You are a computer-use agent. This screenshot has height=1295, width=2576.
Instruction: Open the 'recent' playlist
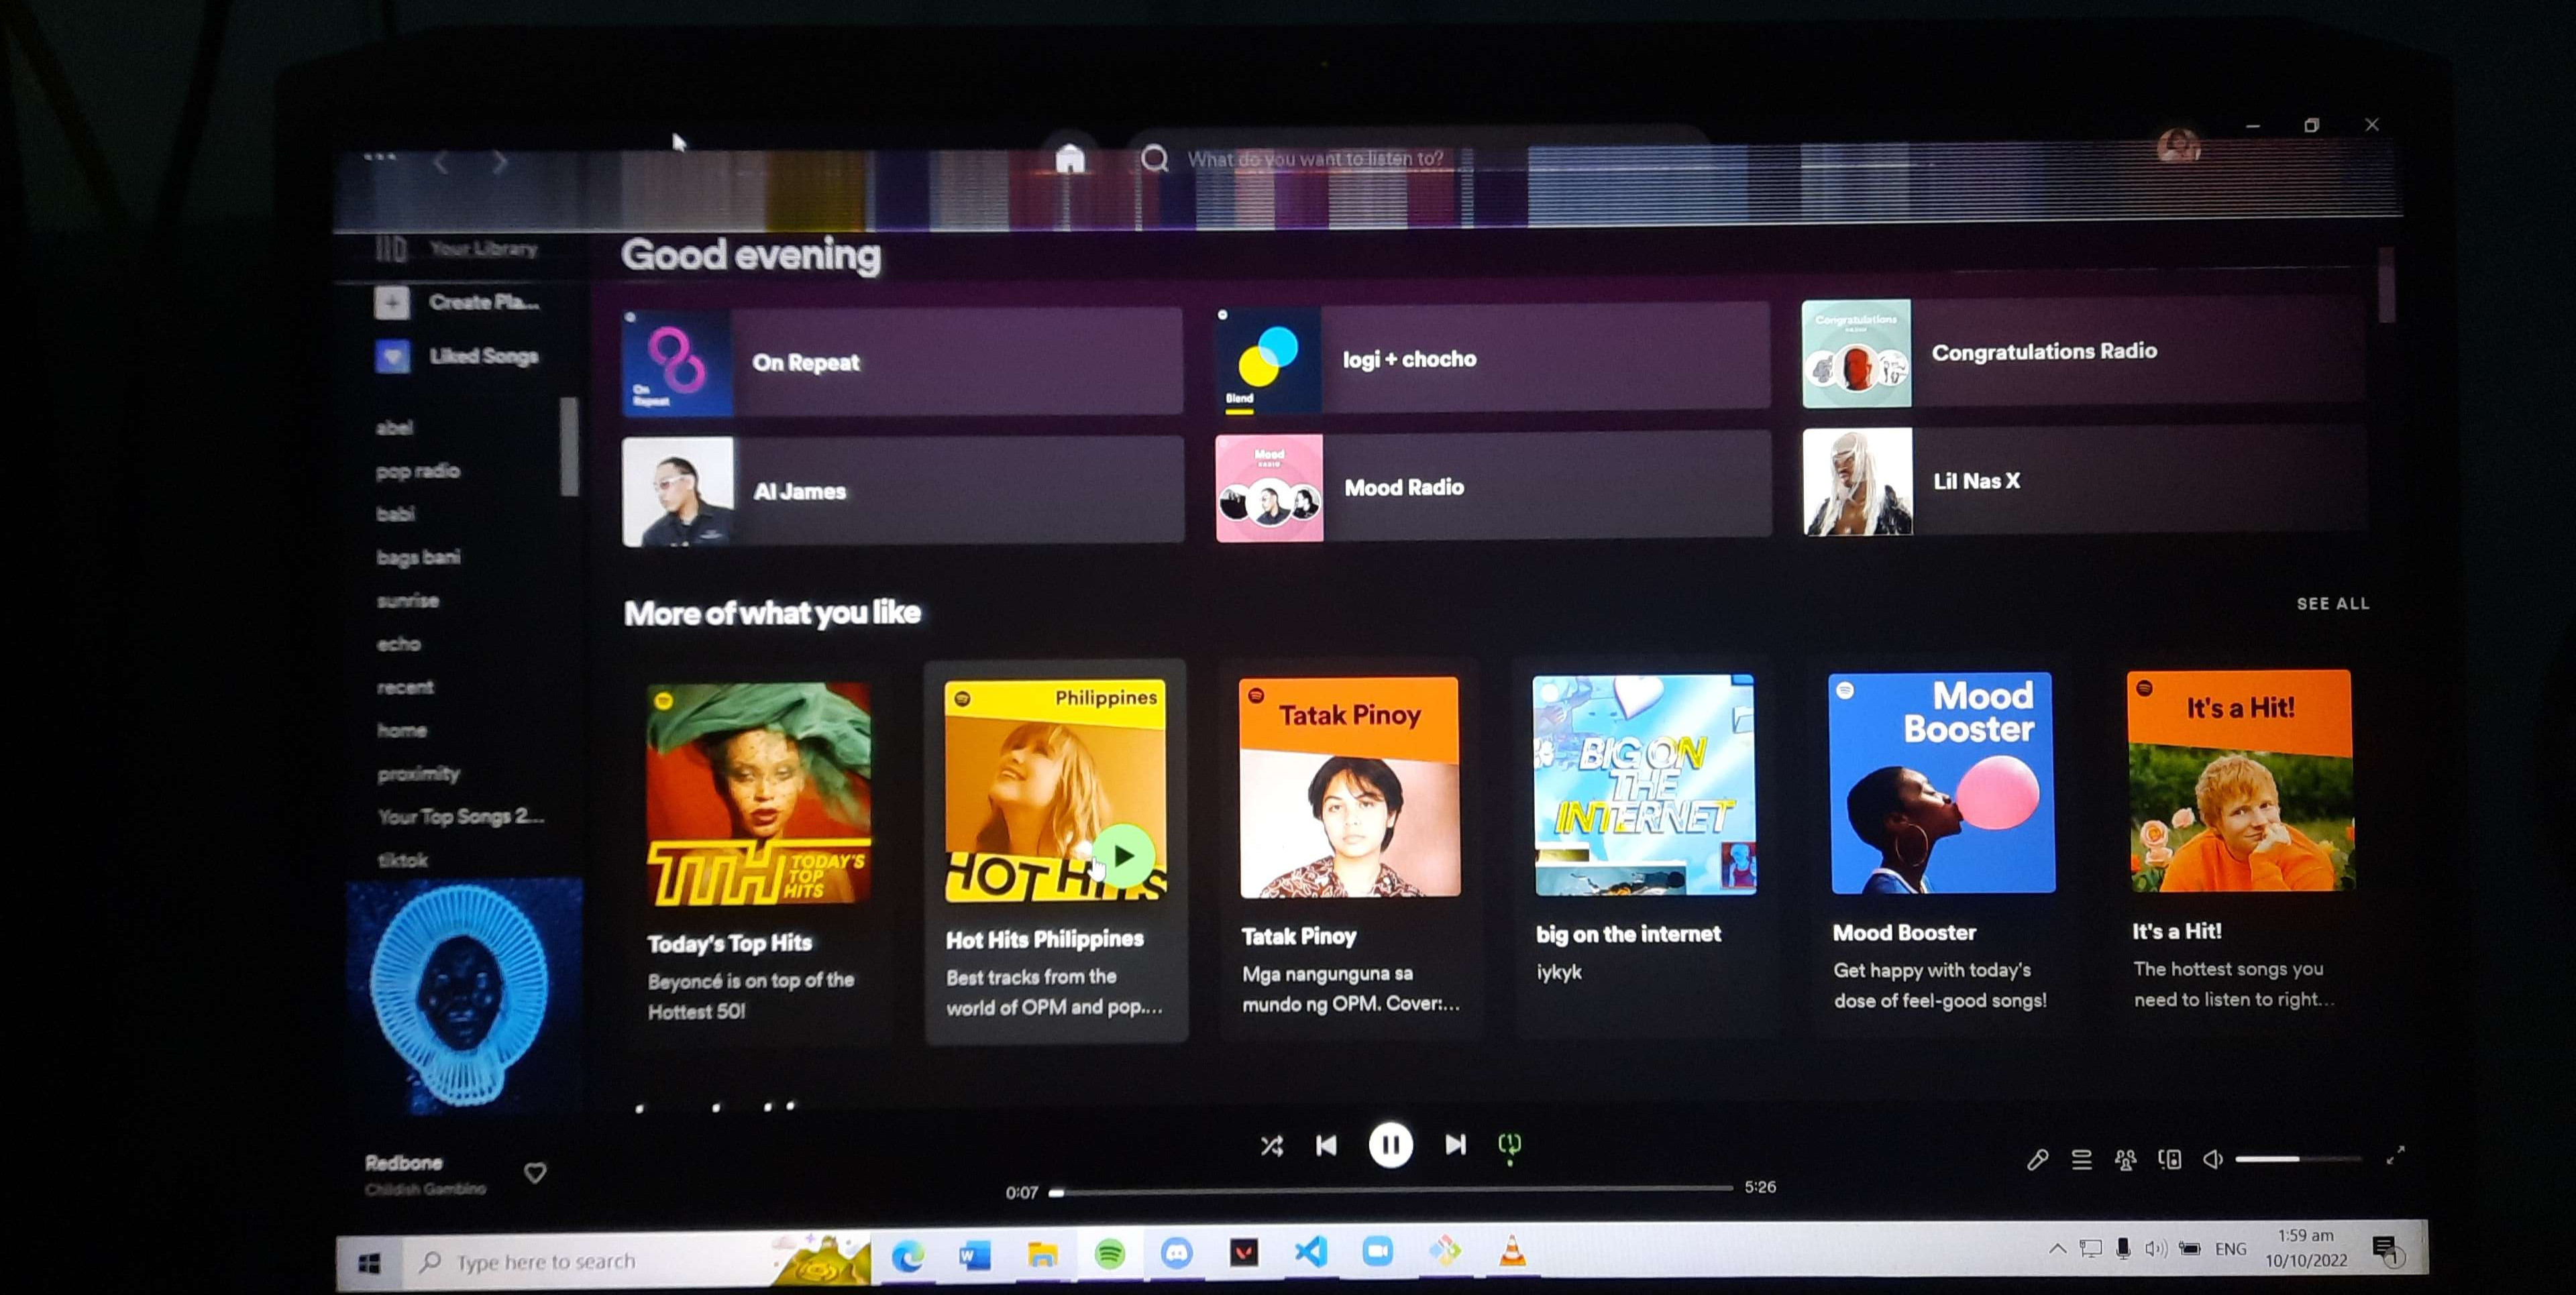click(405, 687)
